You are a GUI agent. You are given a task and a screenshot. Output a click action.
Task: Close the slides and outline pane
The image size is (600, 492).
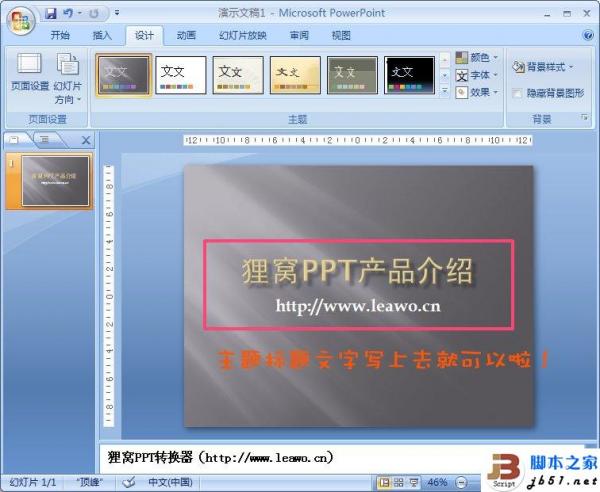click(x=86, y=140)
